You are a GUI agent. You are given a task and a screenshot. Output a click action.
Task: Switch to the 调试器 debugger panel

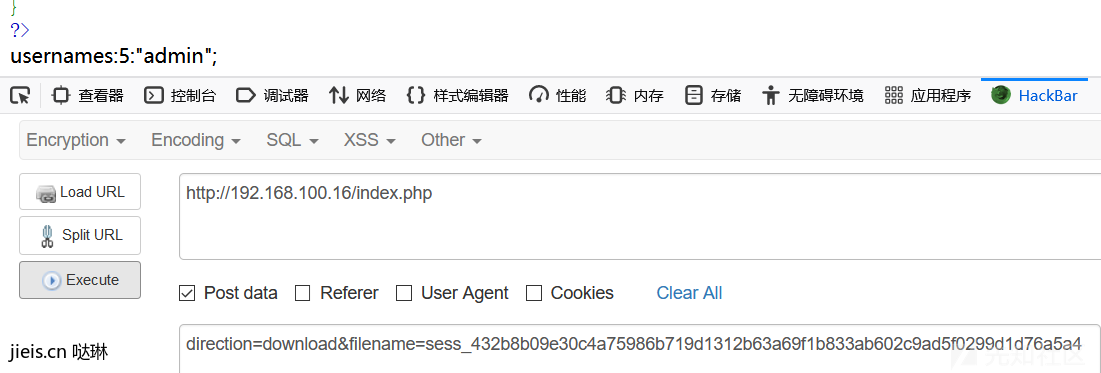pos(272,96)
